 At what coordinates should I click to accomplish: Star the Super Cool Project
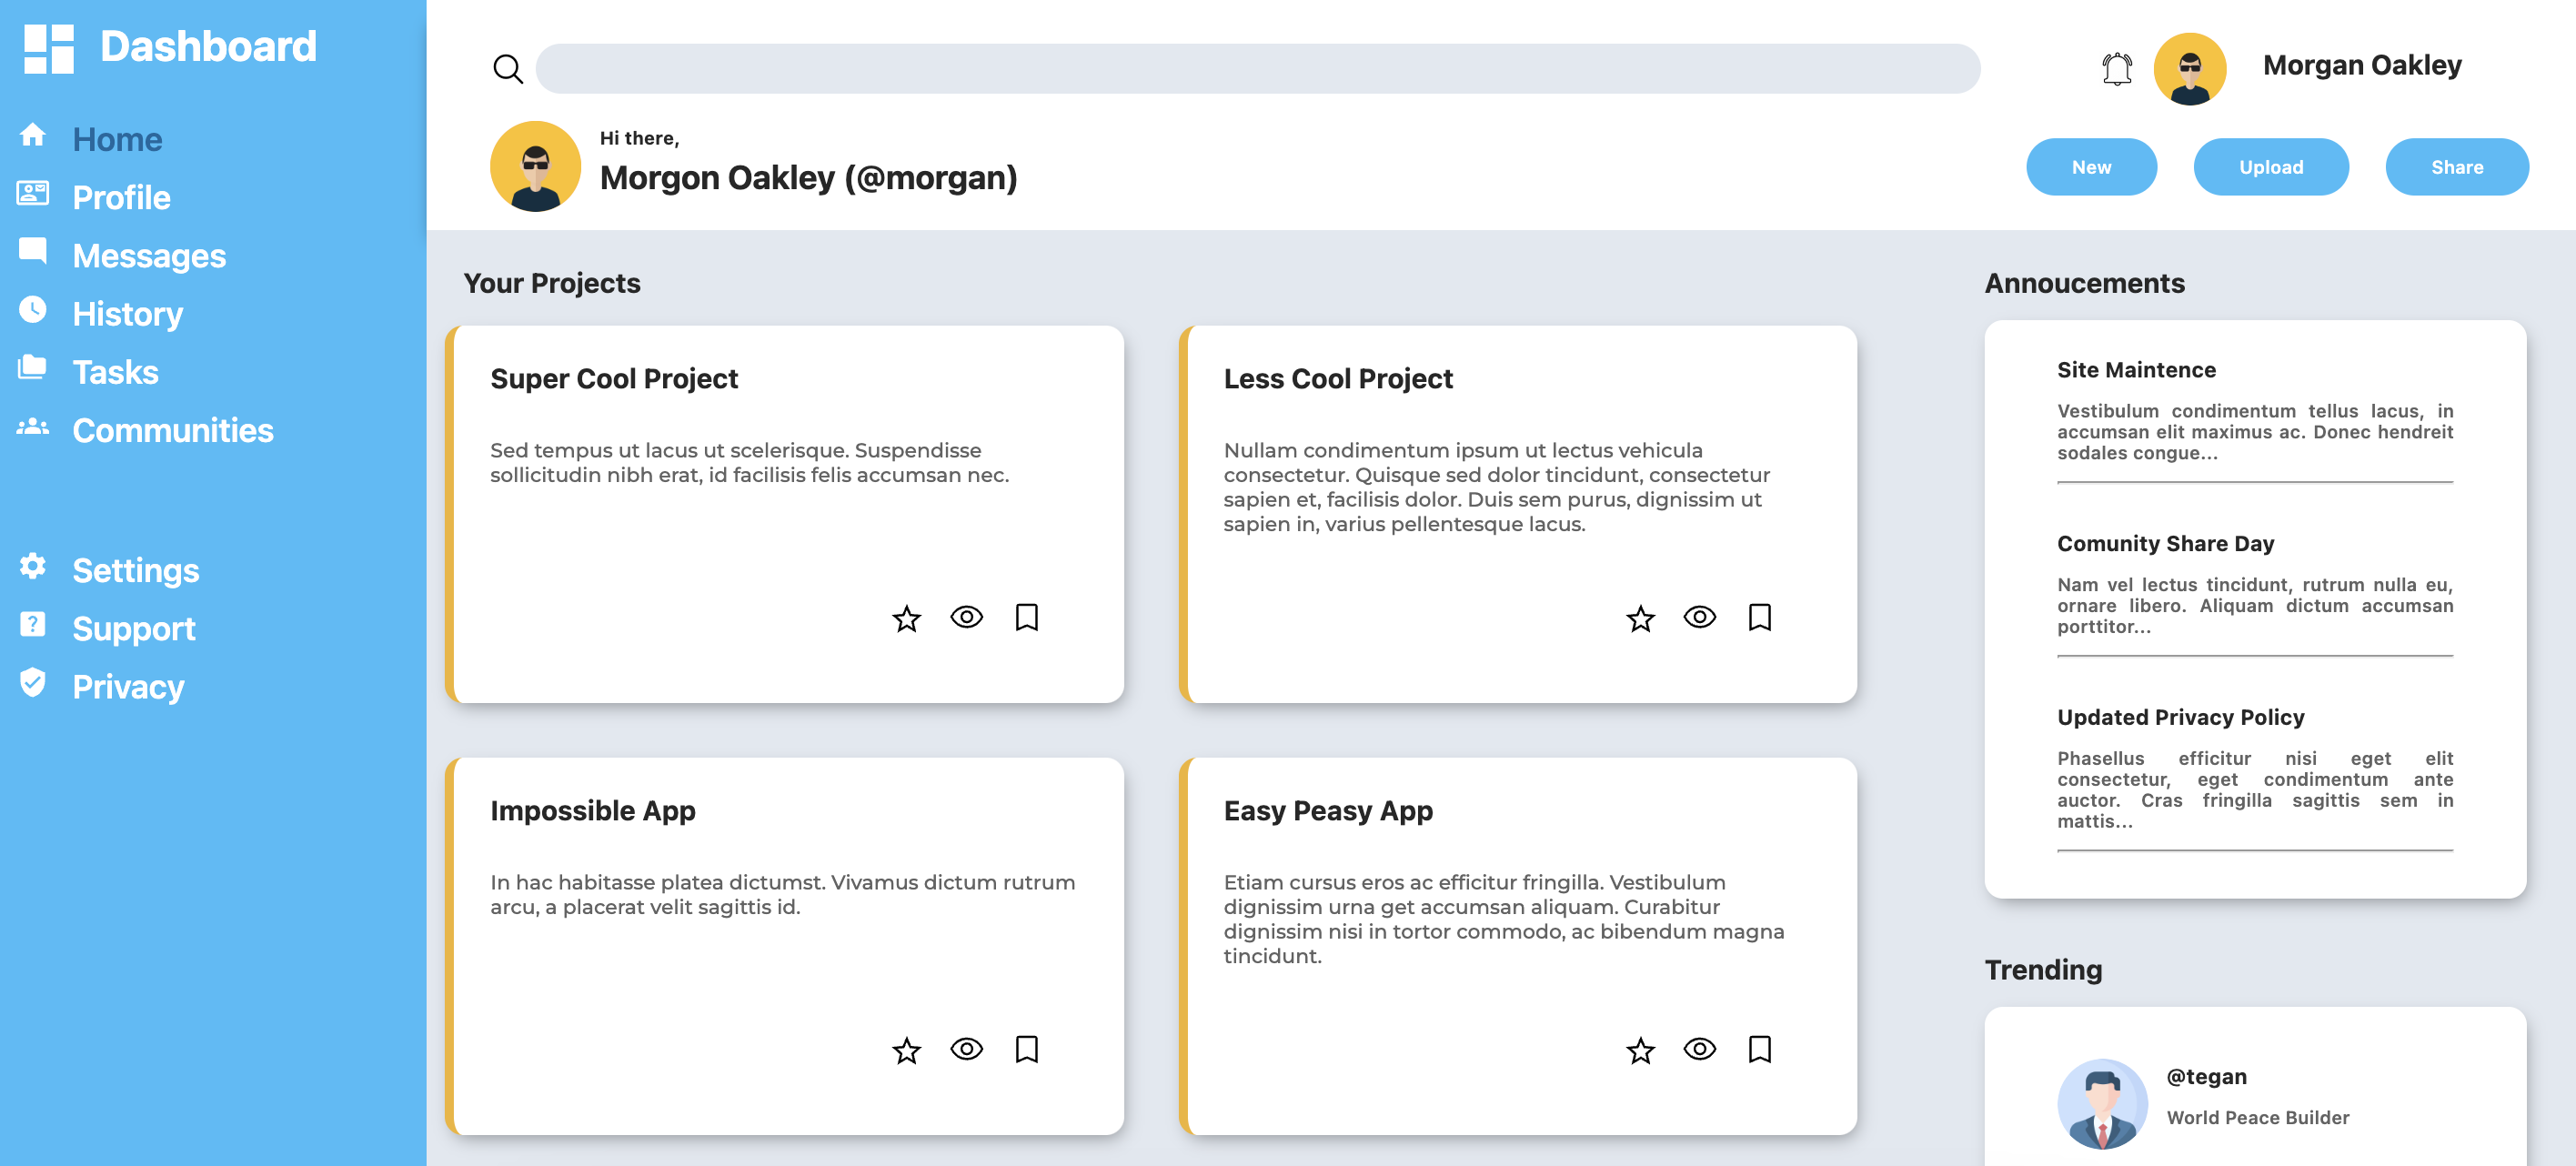point(906,619)
